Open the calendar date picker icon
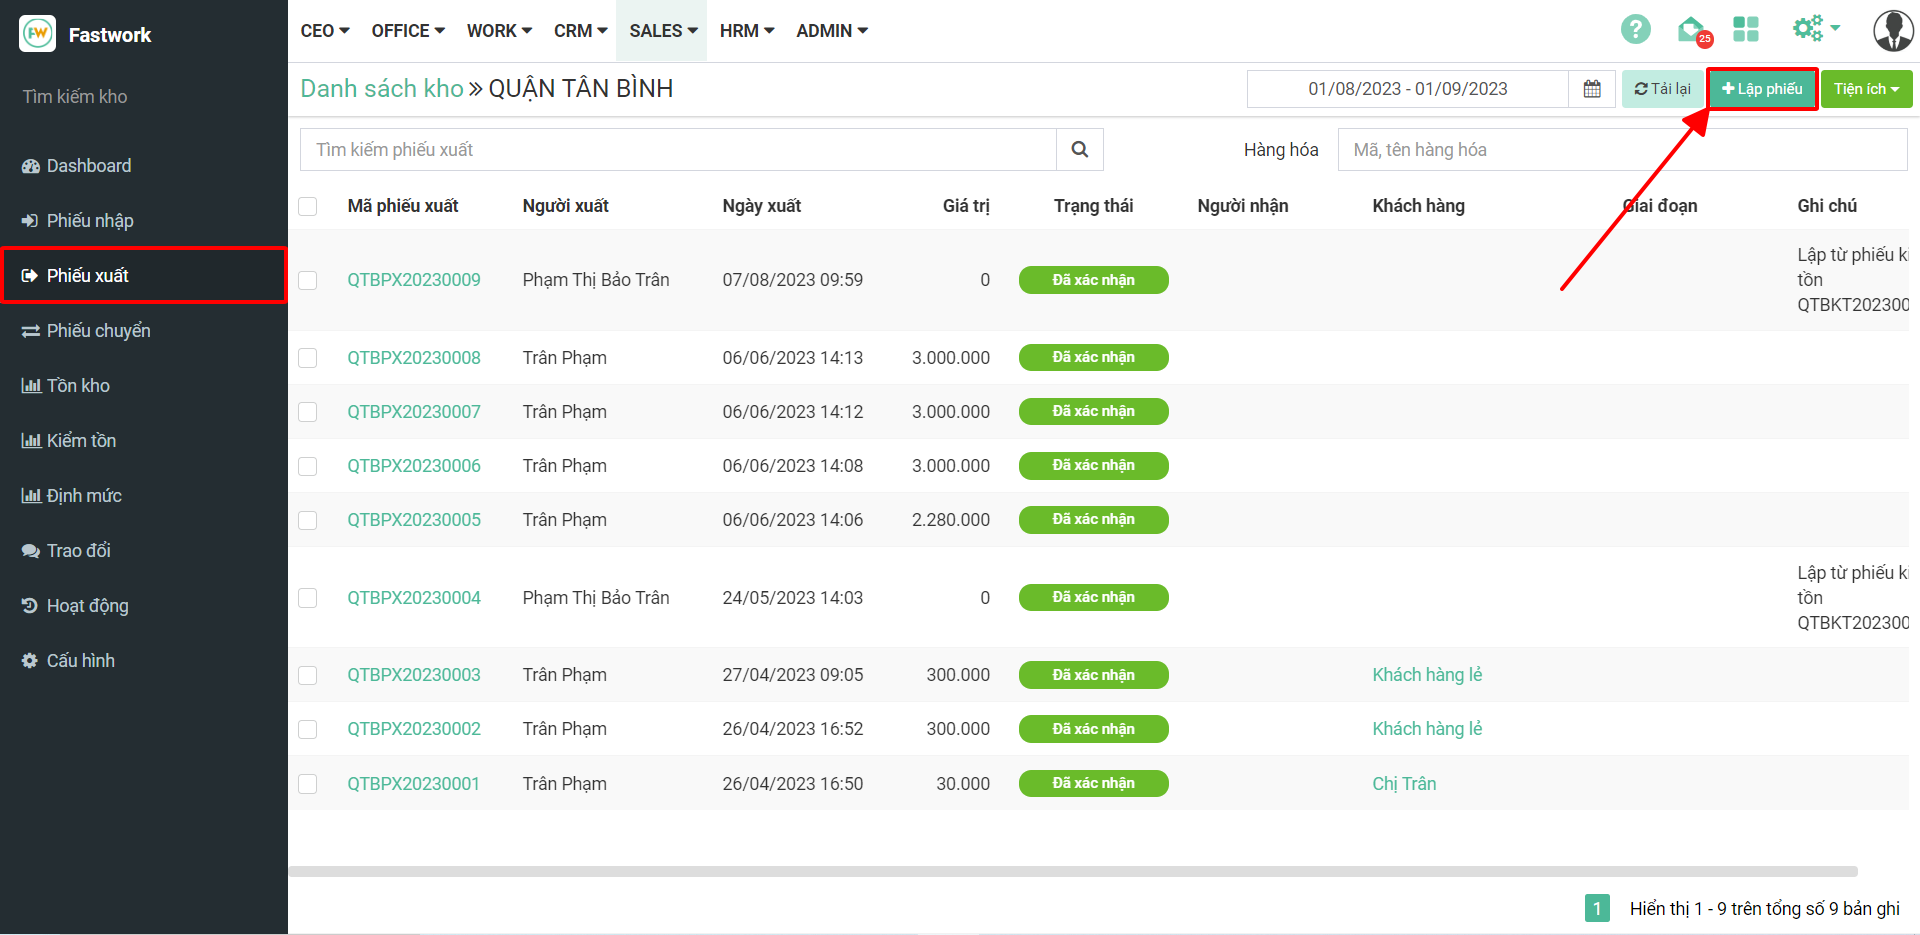The image size is (1920, 935). click(x=1592, y=89)
